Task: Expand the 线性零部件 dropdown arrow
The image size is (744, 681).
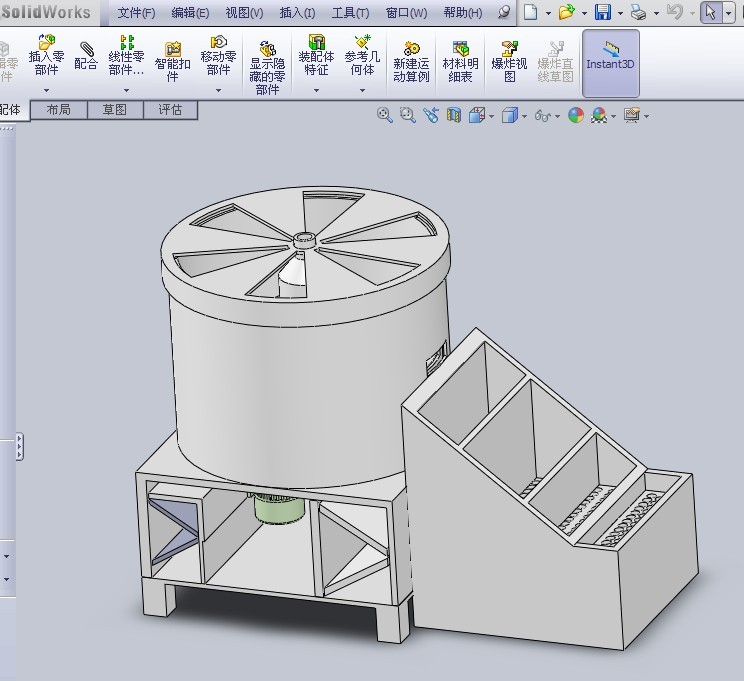Action: 126,90
